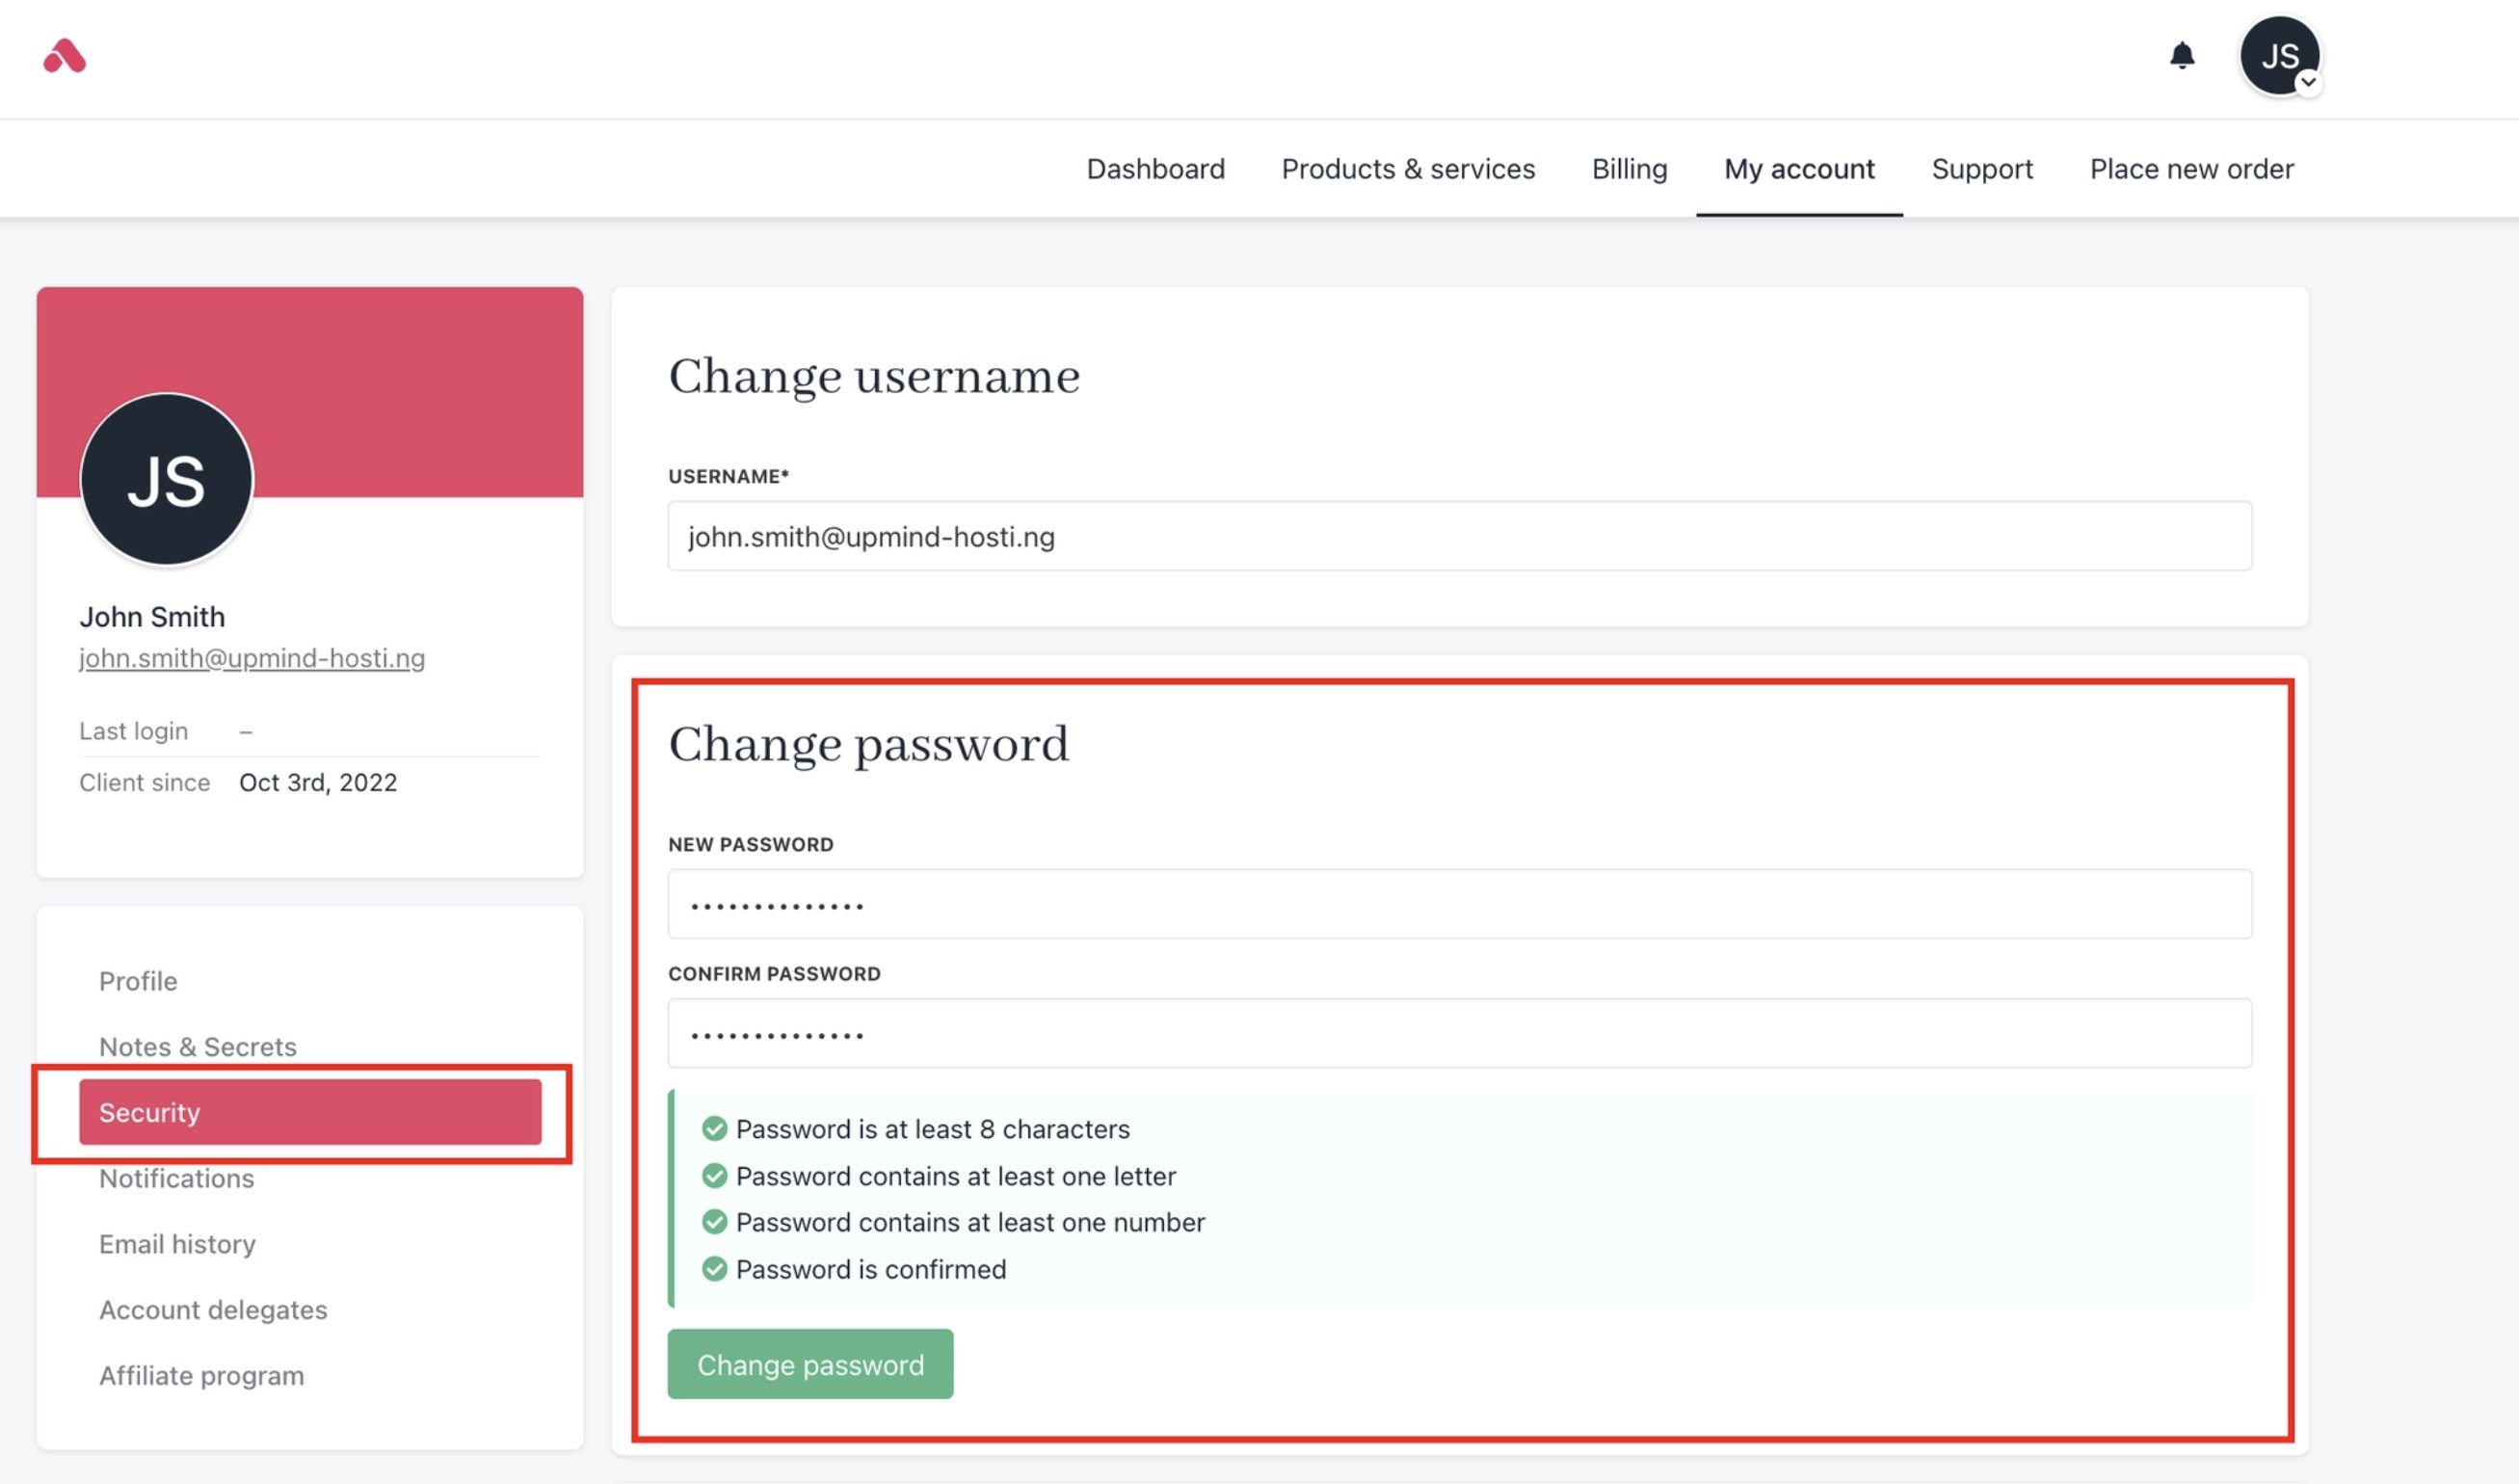Select the My account tab
The height and width of the screenshot is (1484, 2519).
click(1799, 169)
